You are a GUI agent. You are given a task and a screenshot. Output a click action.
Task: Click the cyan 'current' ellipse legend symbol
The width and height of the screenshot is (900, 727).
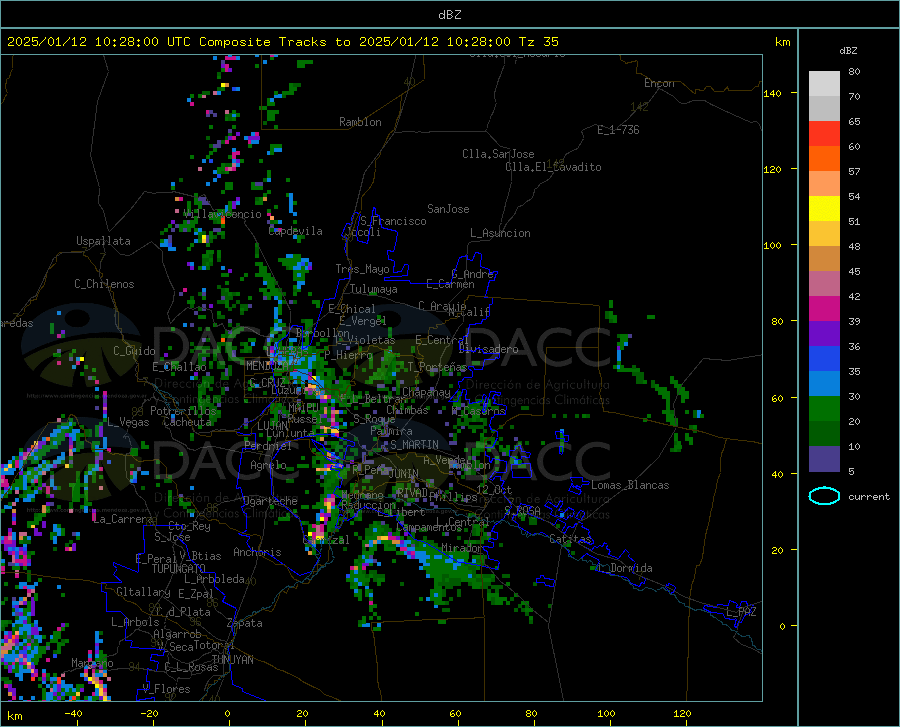pyautogui.click(x=824, y=496)
